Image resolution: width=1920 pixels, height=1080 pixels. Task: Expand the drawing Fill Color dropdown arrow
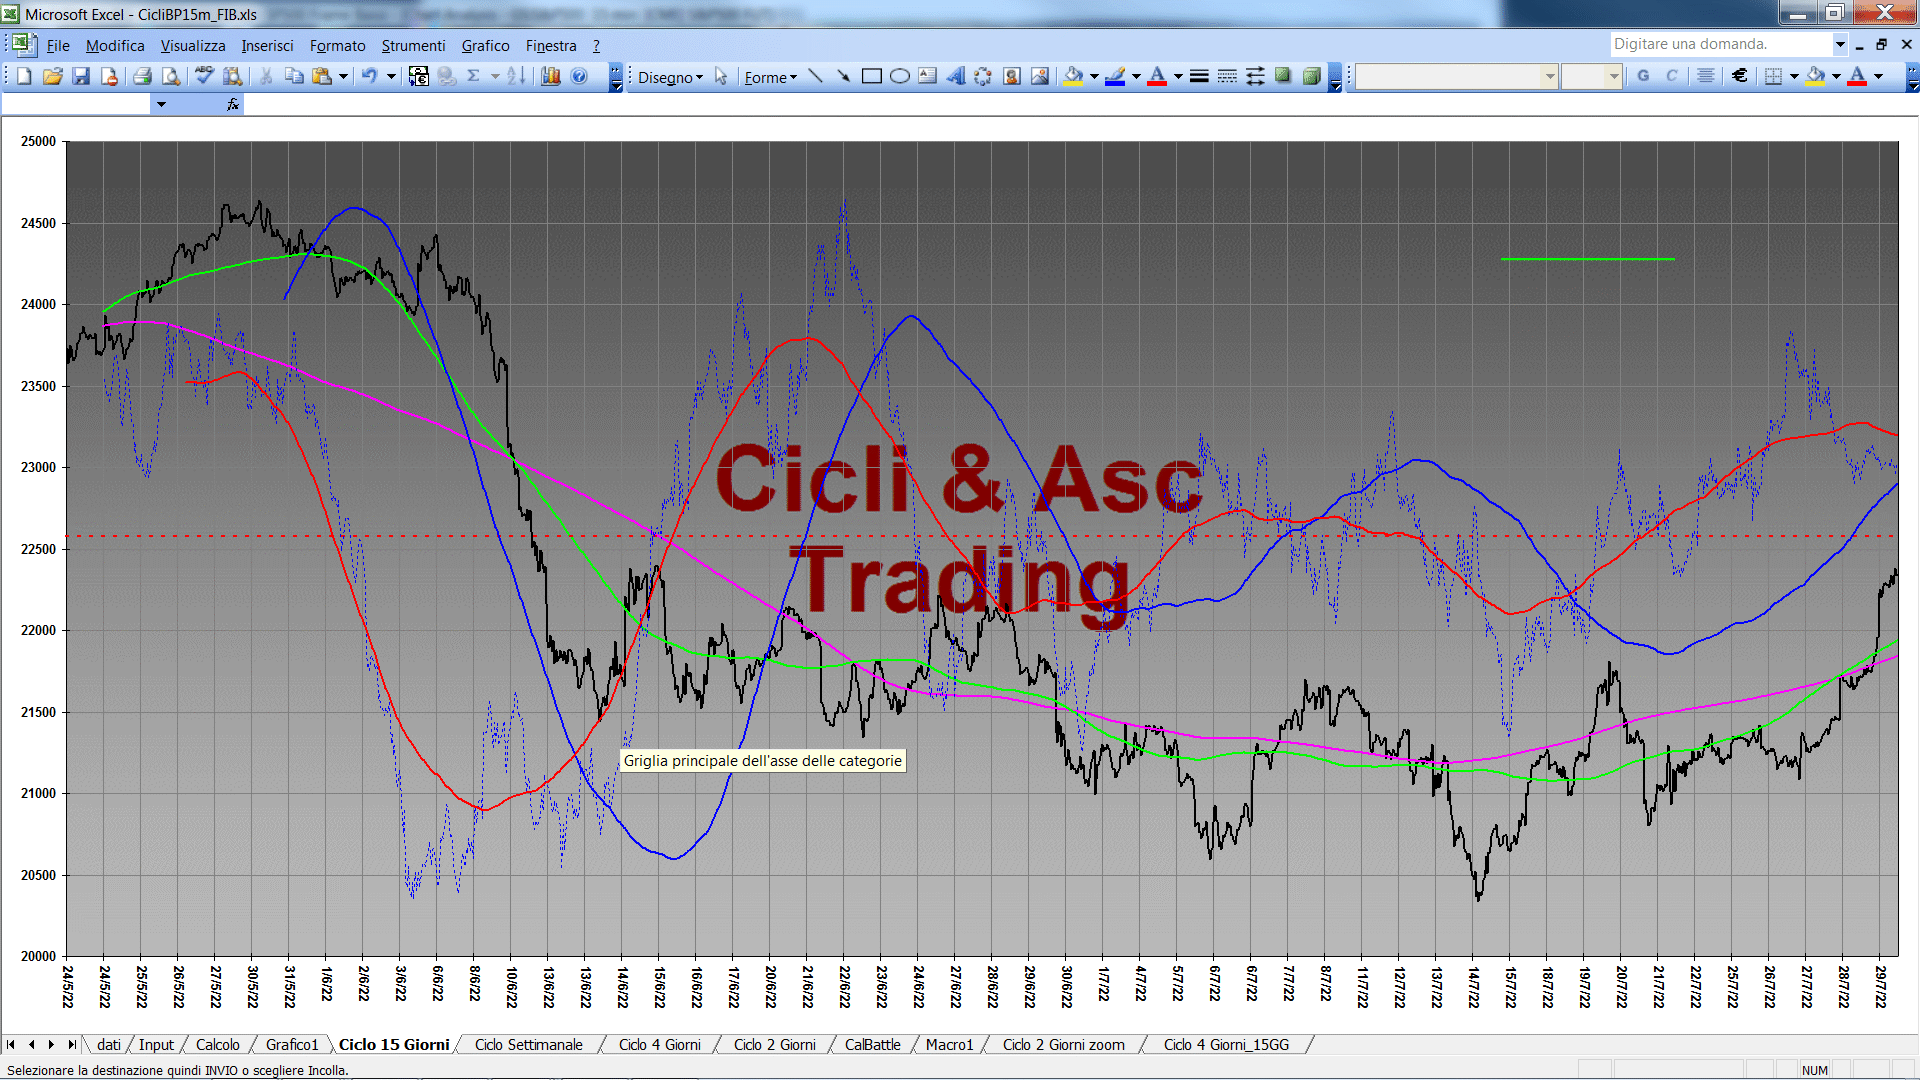coord(1094,76)
